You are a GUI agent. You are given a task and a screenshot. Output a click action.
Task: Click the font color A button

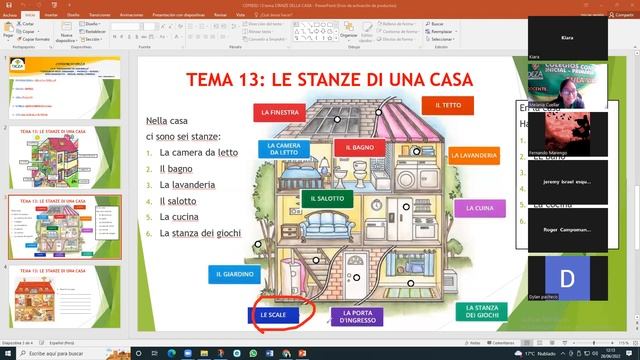177,37
